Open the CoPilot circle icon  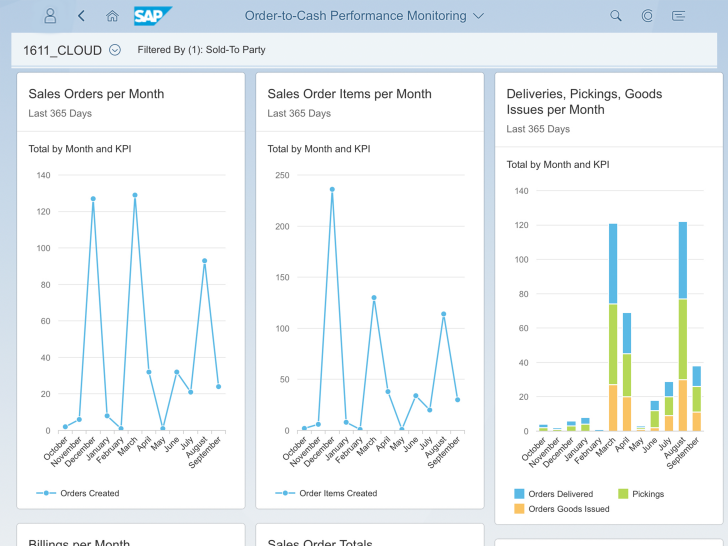pyautogui.click(x=647, y=16)
